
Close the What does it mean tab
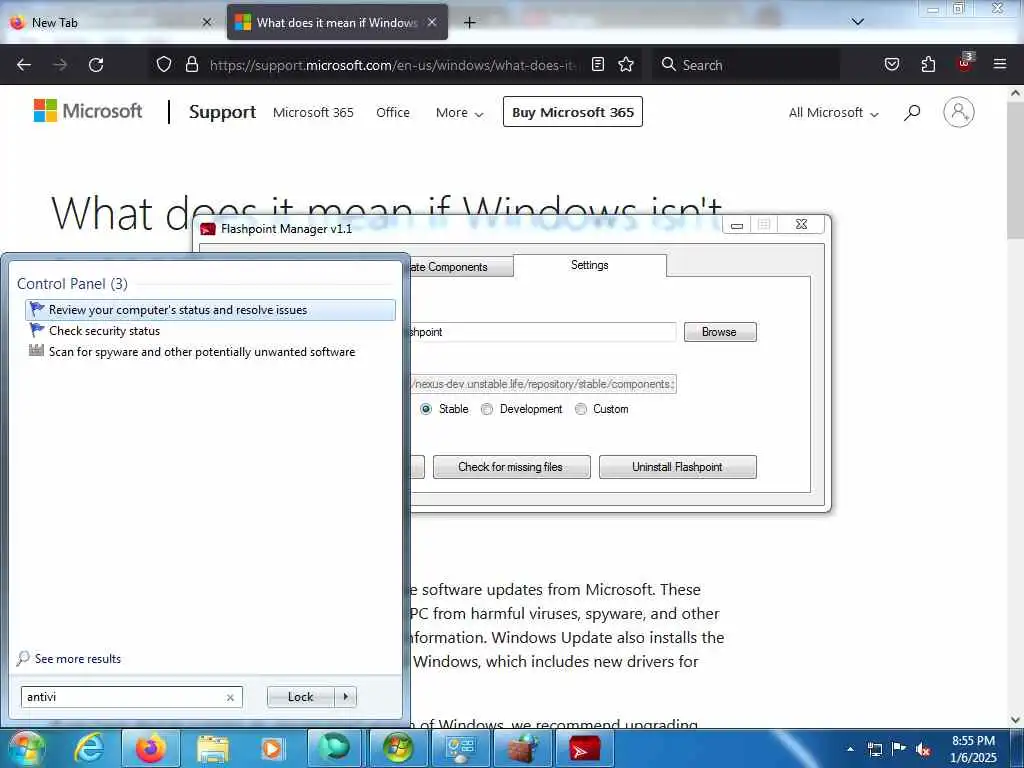(432, 22)
